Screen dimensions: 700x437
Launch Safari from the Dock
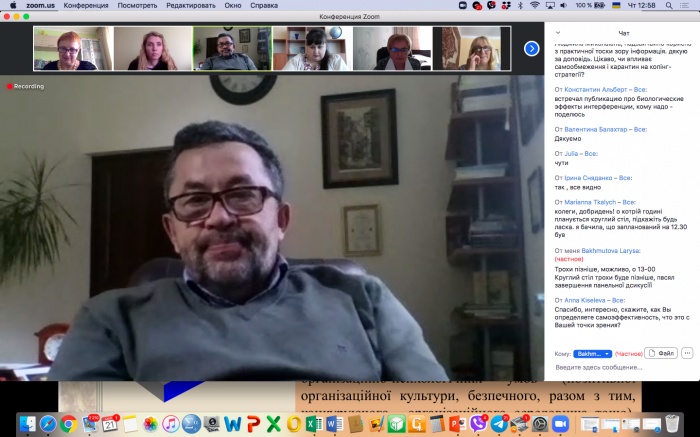48,424
